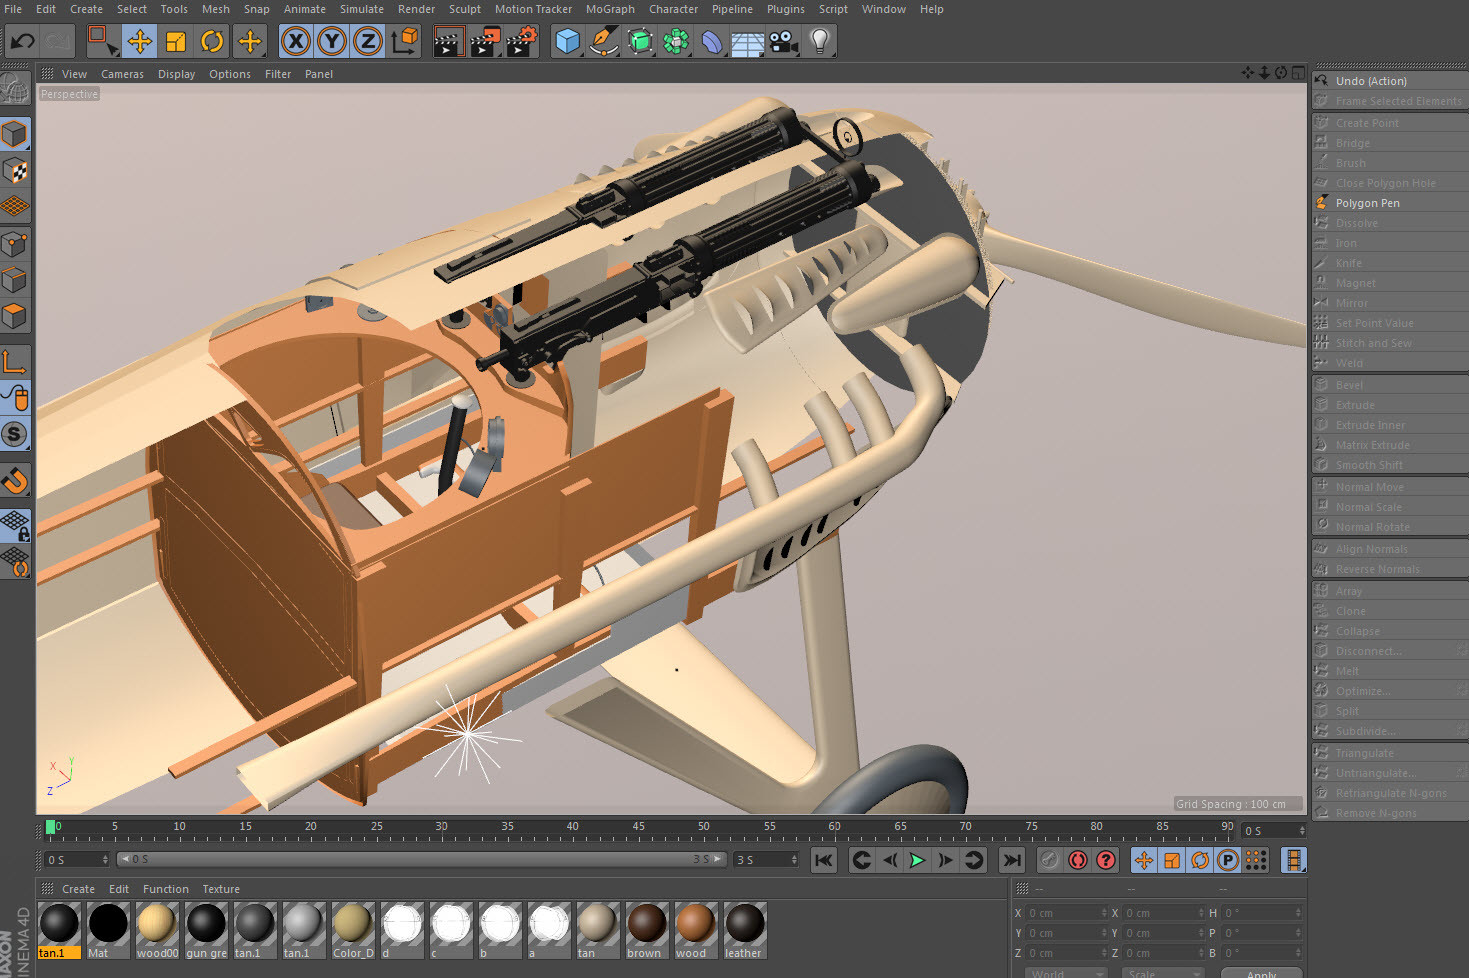Click Undo (Action) in command list

tap(1390, 81)
